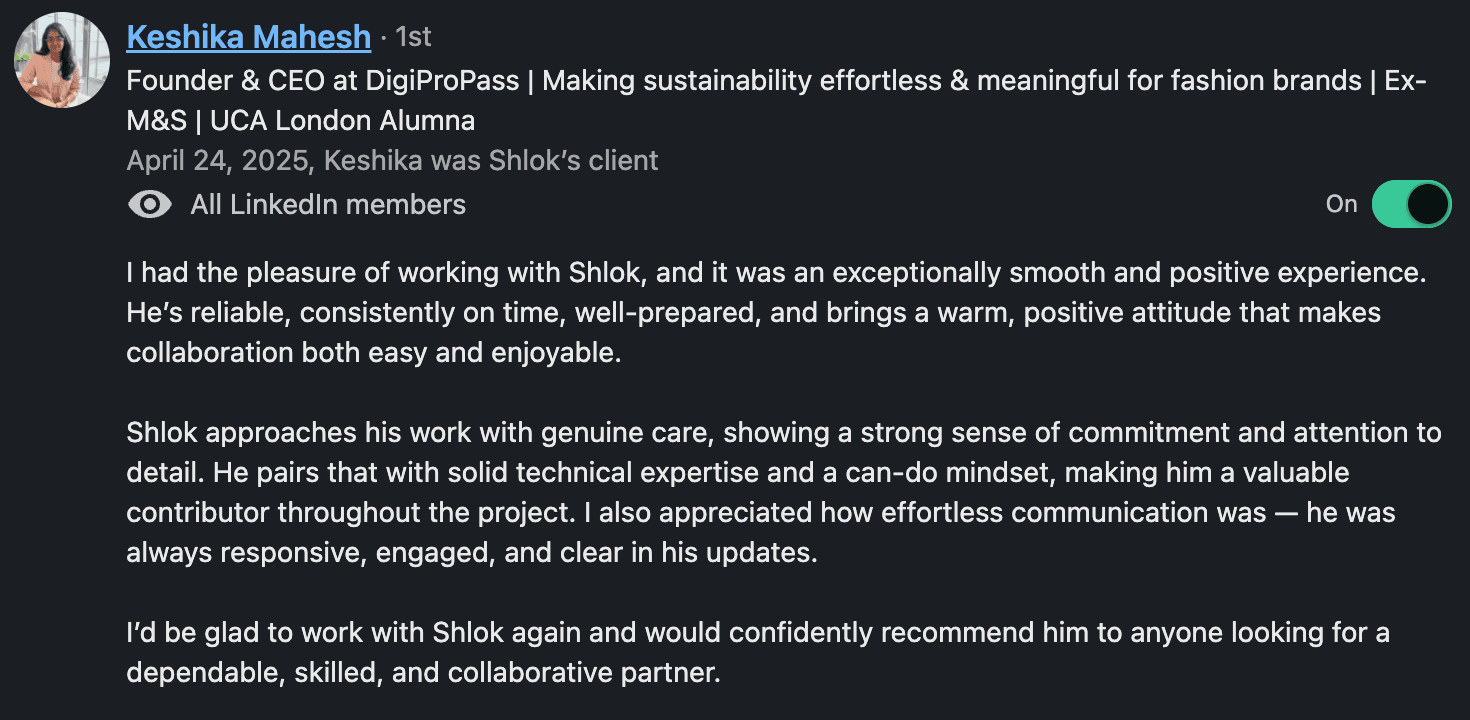This screenshot has height=720, width=1470.
Task: Toggle the recommendation visibility switch off
Action: 1411,204
